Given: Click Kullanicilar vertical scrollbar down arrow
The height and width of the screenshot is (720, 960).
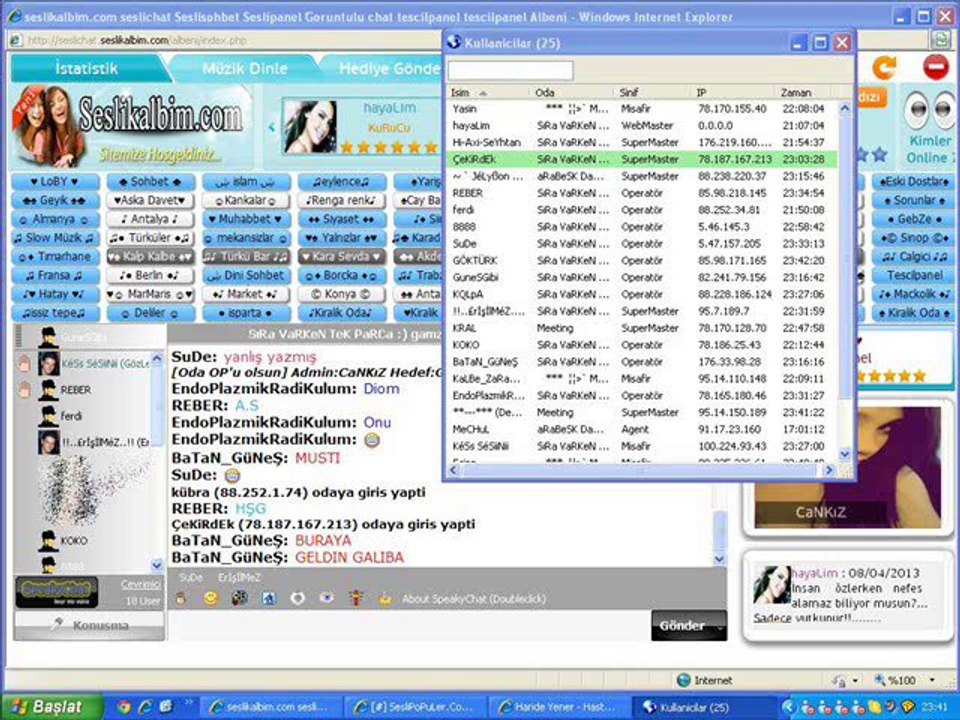Looking at the screenshot, I should coord(845,454).
